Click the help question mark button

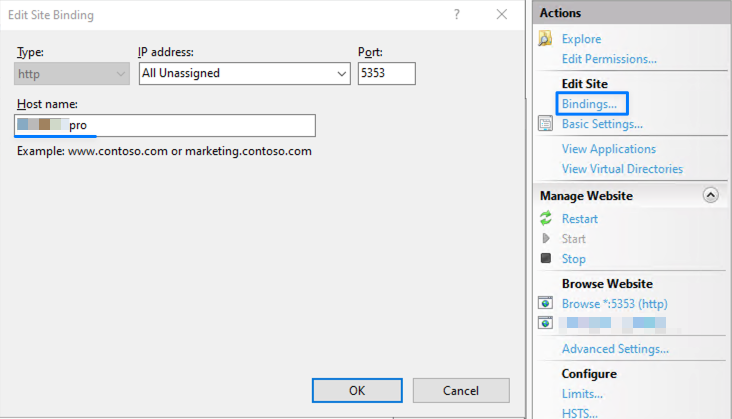457,15
